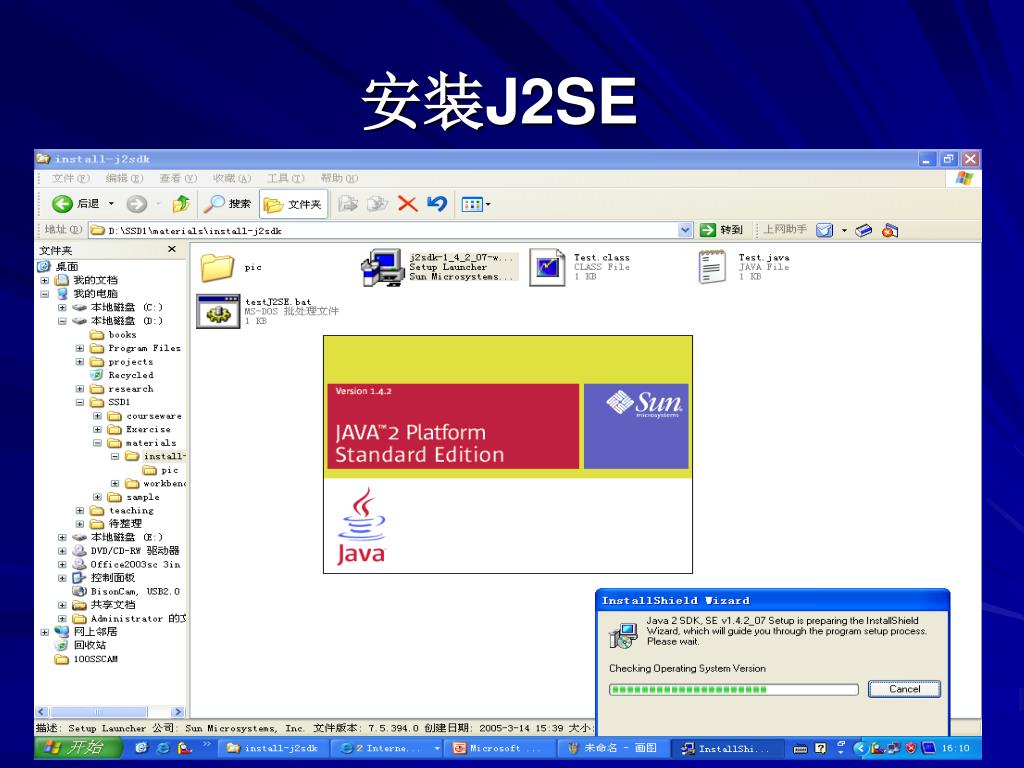The width and height of the screenshot is (1024, 768).
Task: Click the Move To folder icon
Action: point(348,204)
